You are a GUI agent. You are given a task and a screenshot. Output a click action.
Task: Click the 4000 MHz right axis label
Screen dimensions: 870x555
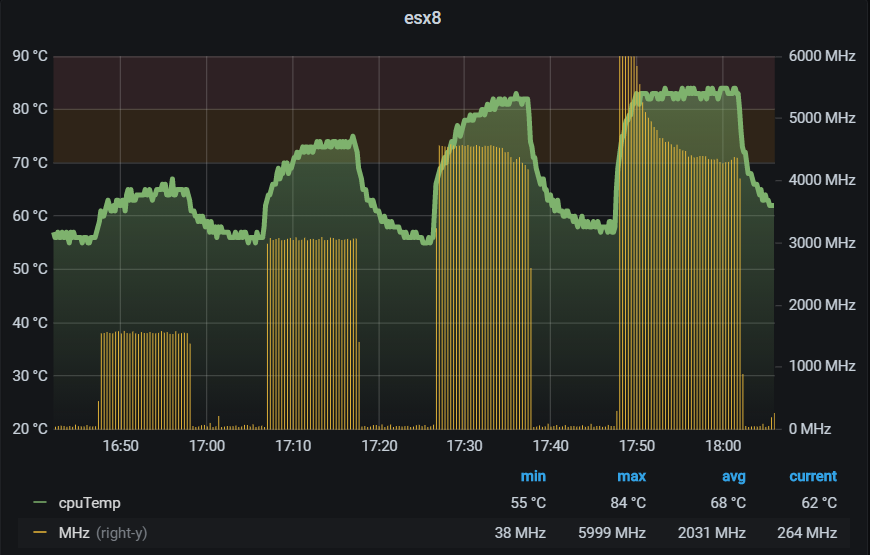(x=822, y=180)
